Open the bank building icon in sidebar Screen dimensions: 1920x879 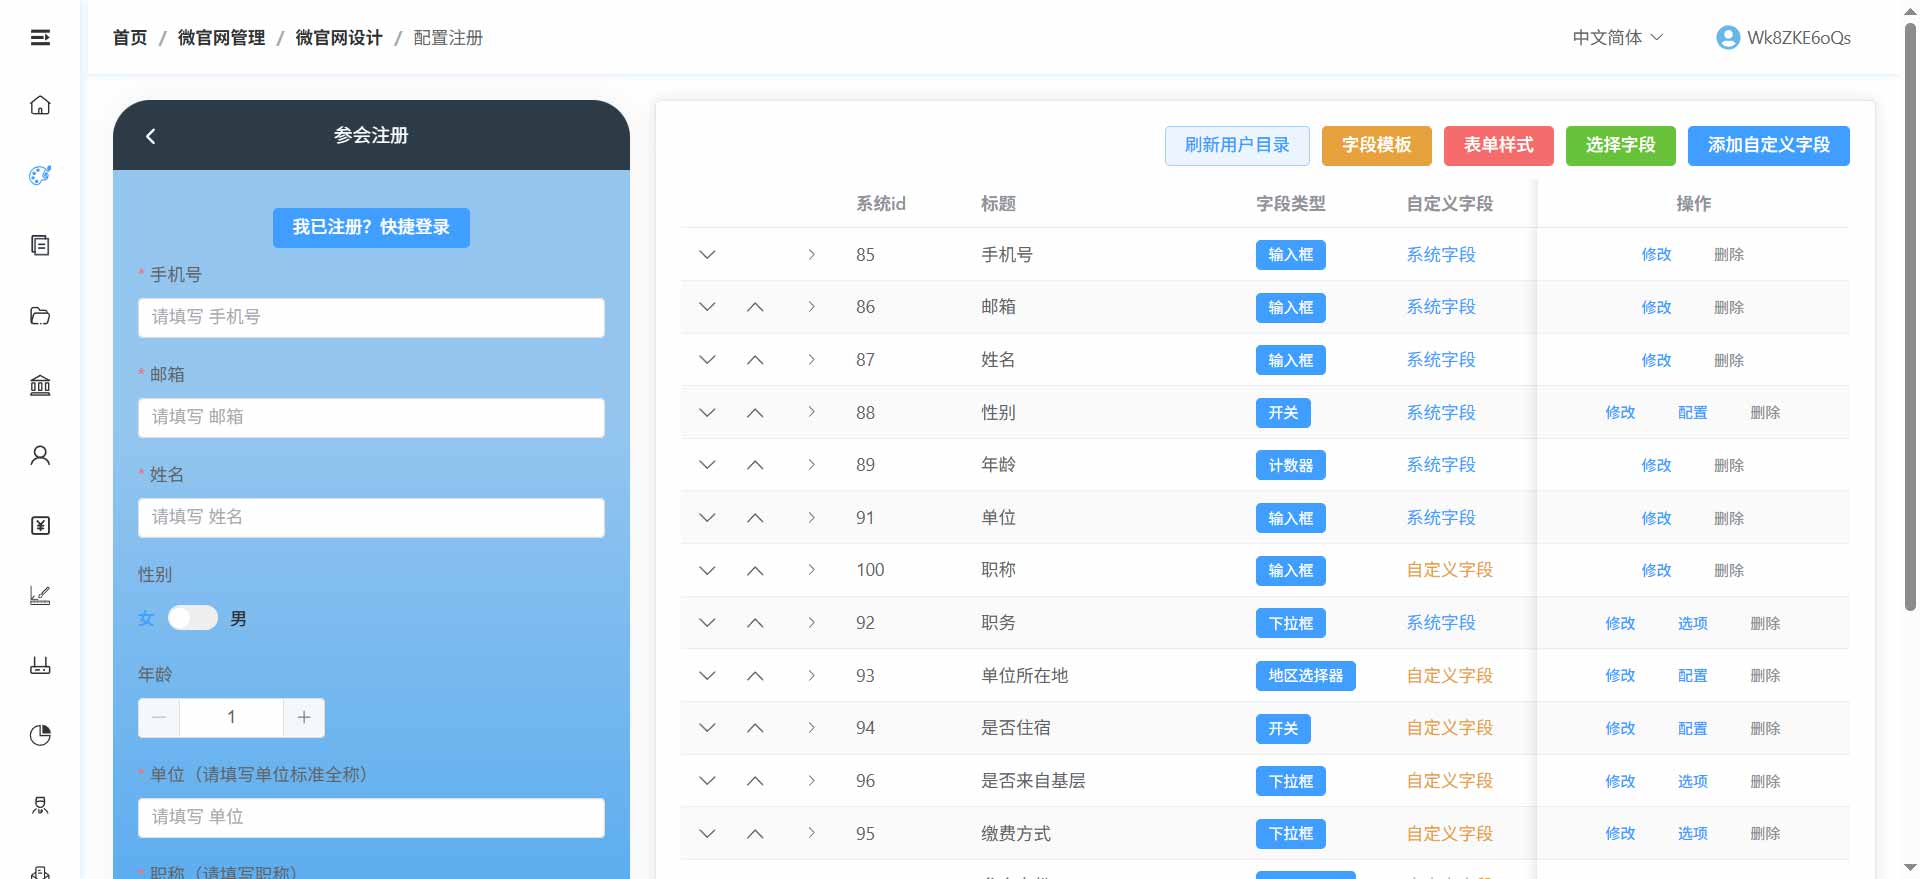pyautogui.click(x=40, y=385)
